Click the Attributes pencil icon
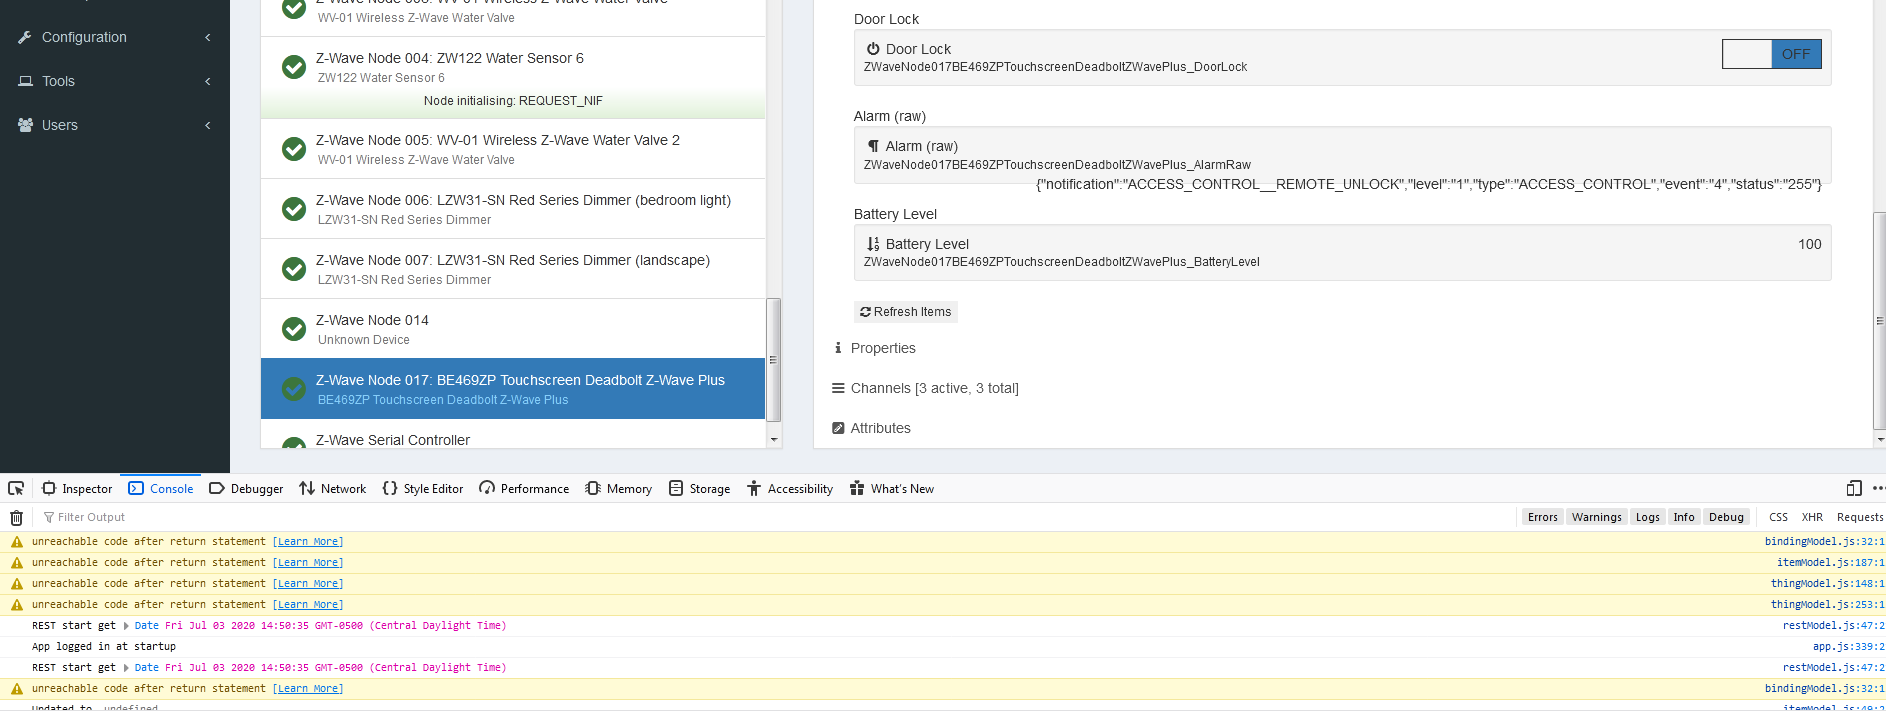This screenshot has height=713, width=1886. (838, 428)
